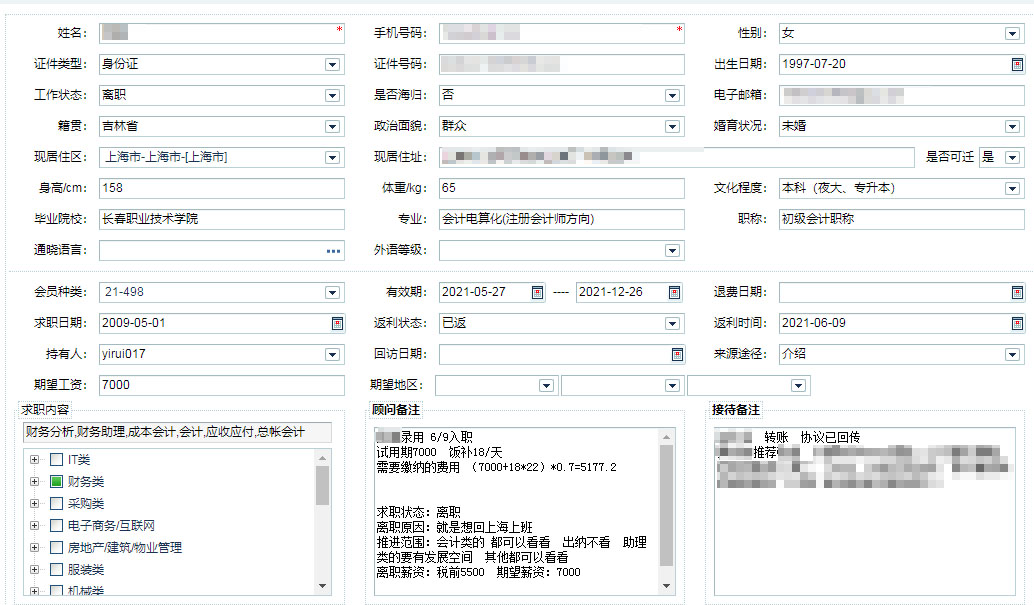Open the 籍贯 dropdown showing 吉林省
Viewport: 1034px width, 605px height.
click(332, 127)
